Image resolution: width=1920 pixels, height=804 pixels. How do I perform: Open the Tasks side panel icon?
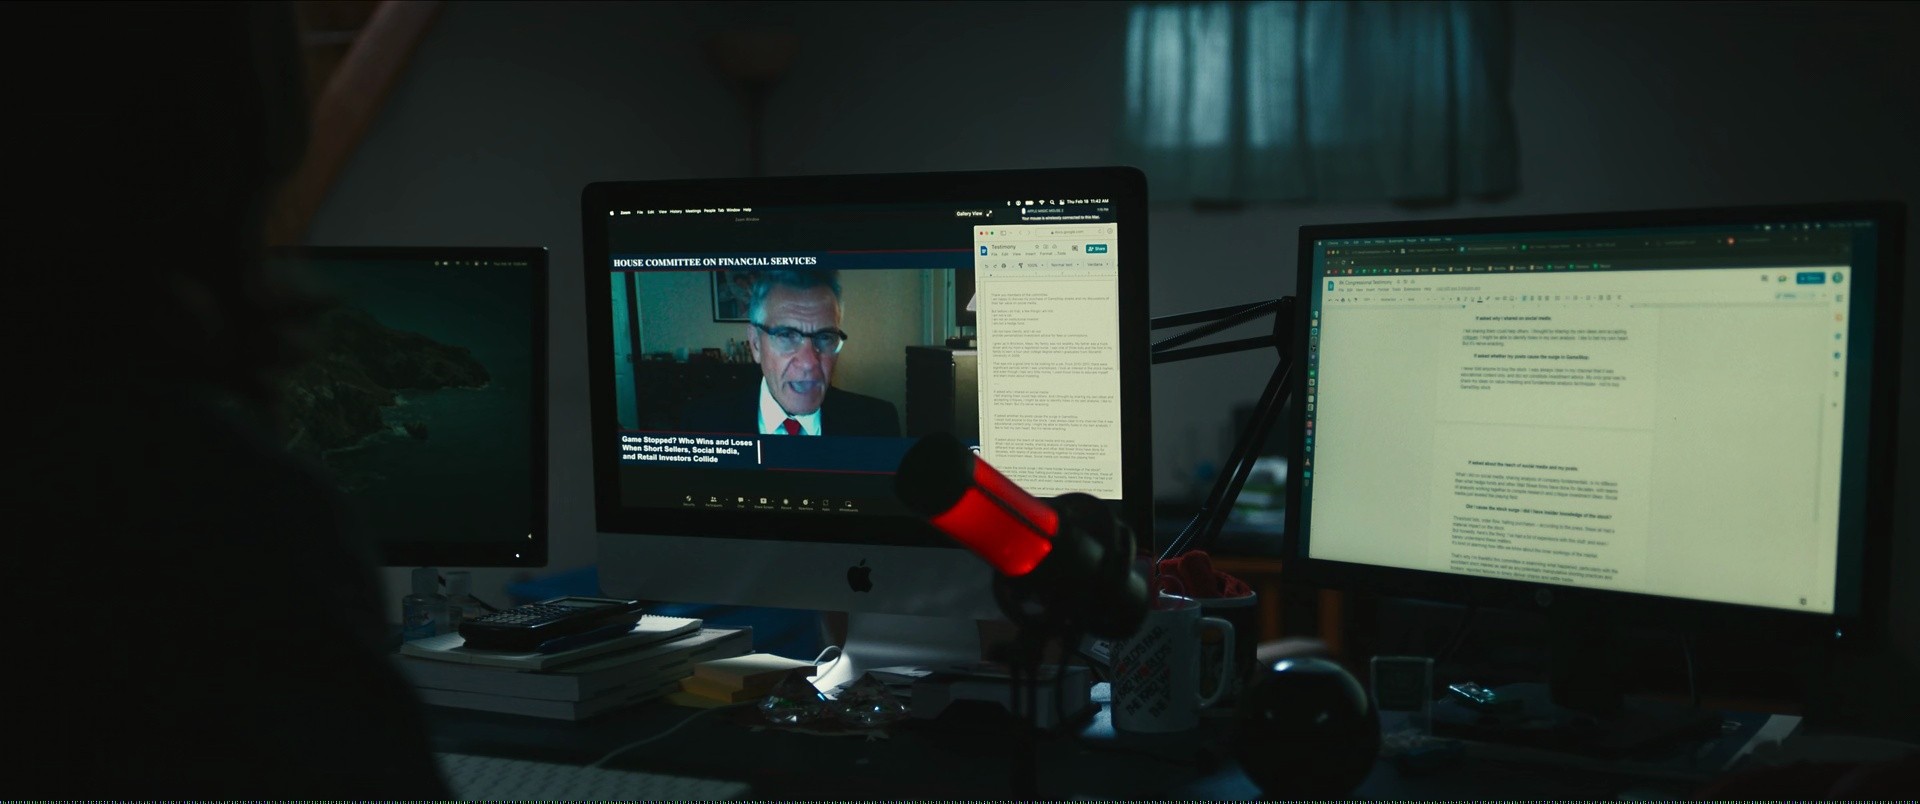point(1838,336)
